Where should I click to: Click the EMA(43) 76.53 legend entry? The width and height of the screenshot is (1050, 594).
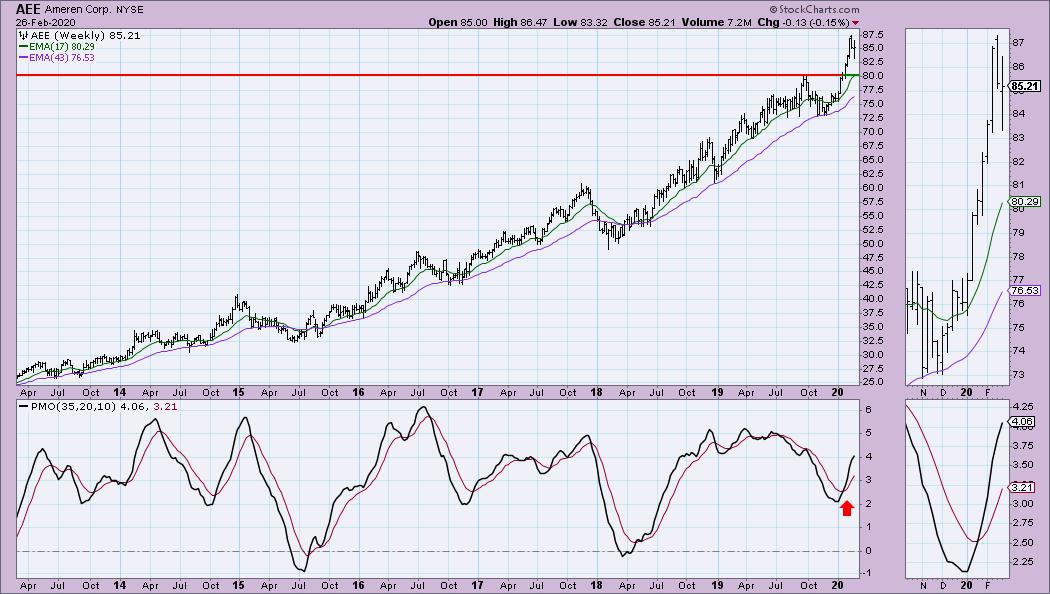pyautogui.click(x=57, y=58)
